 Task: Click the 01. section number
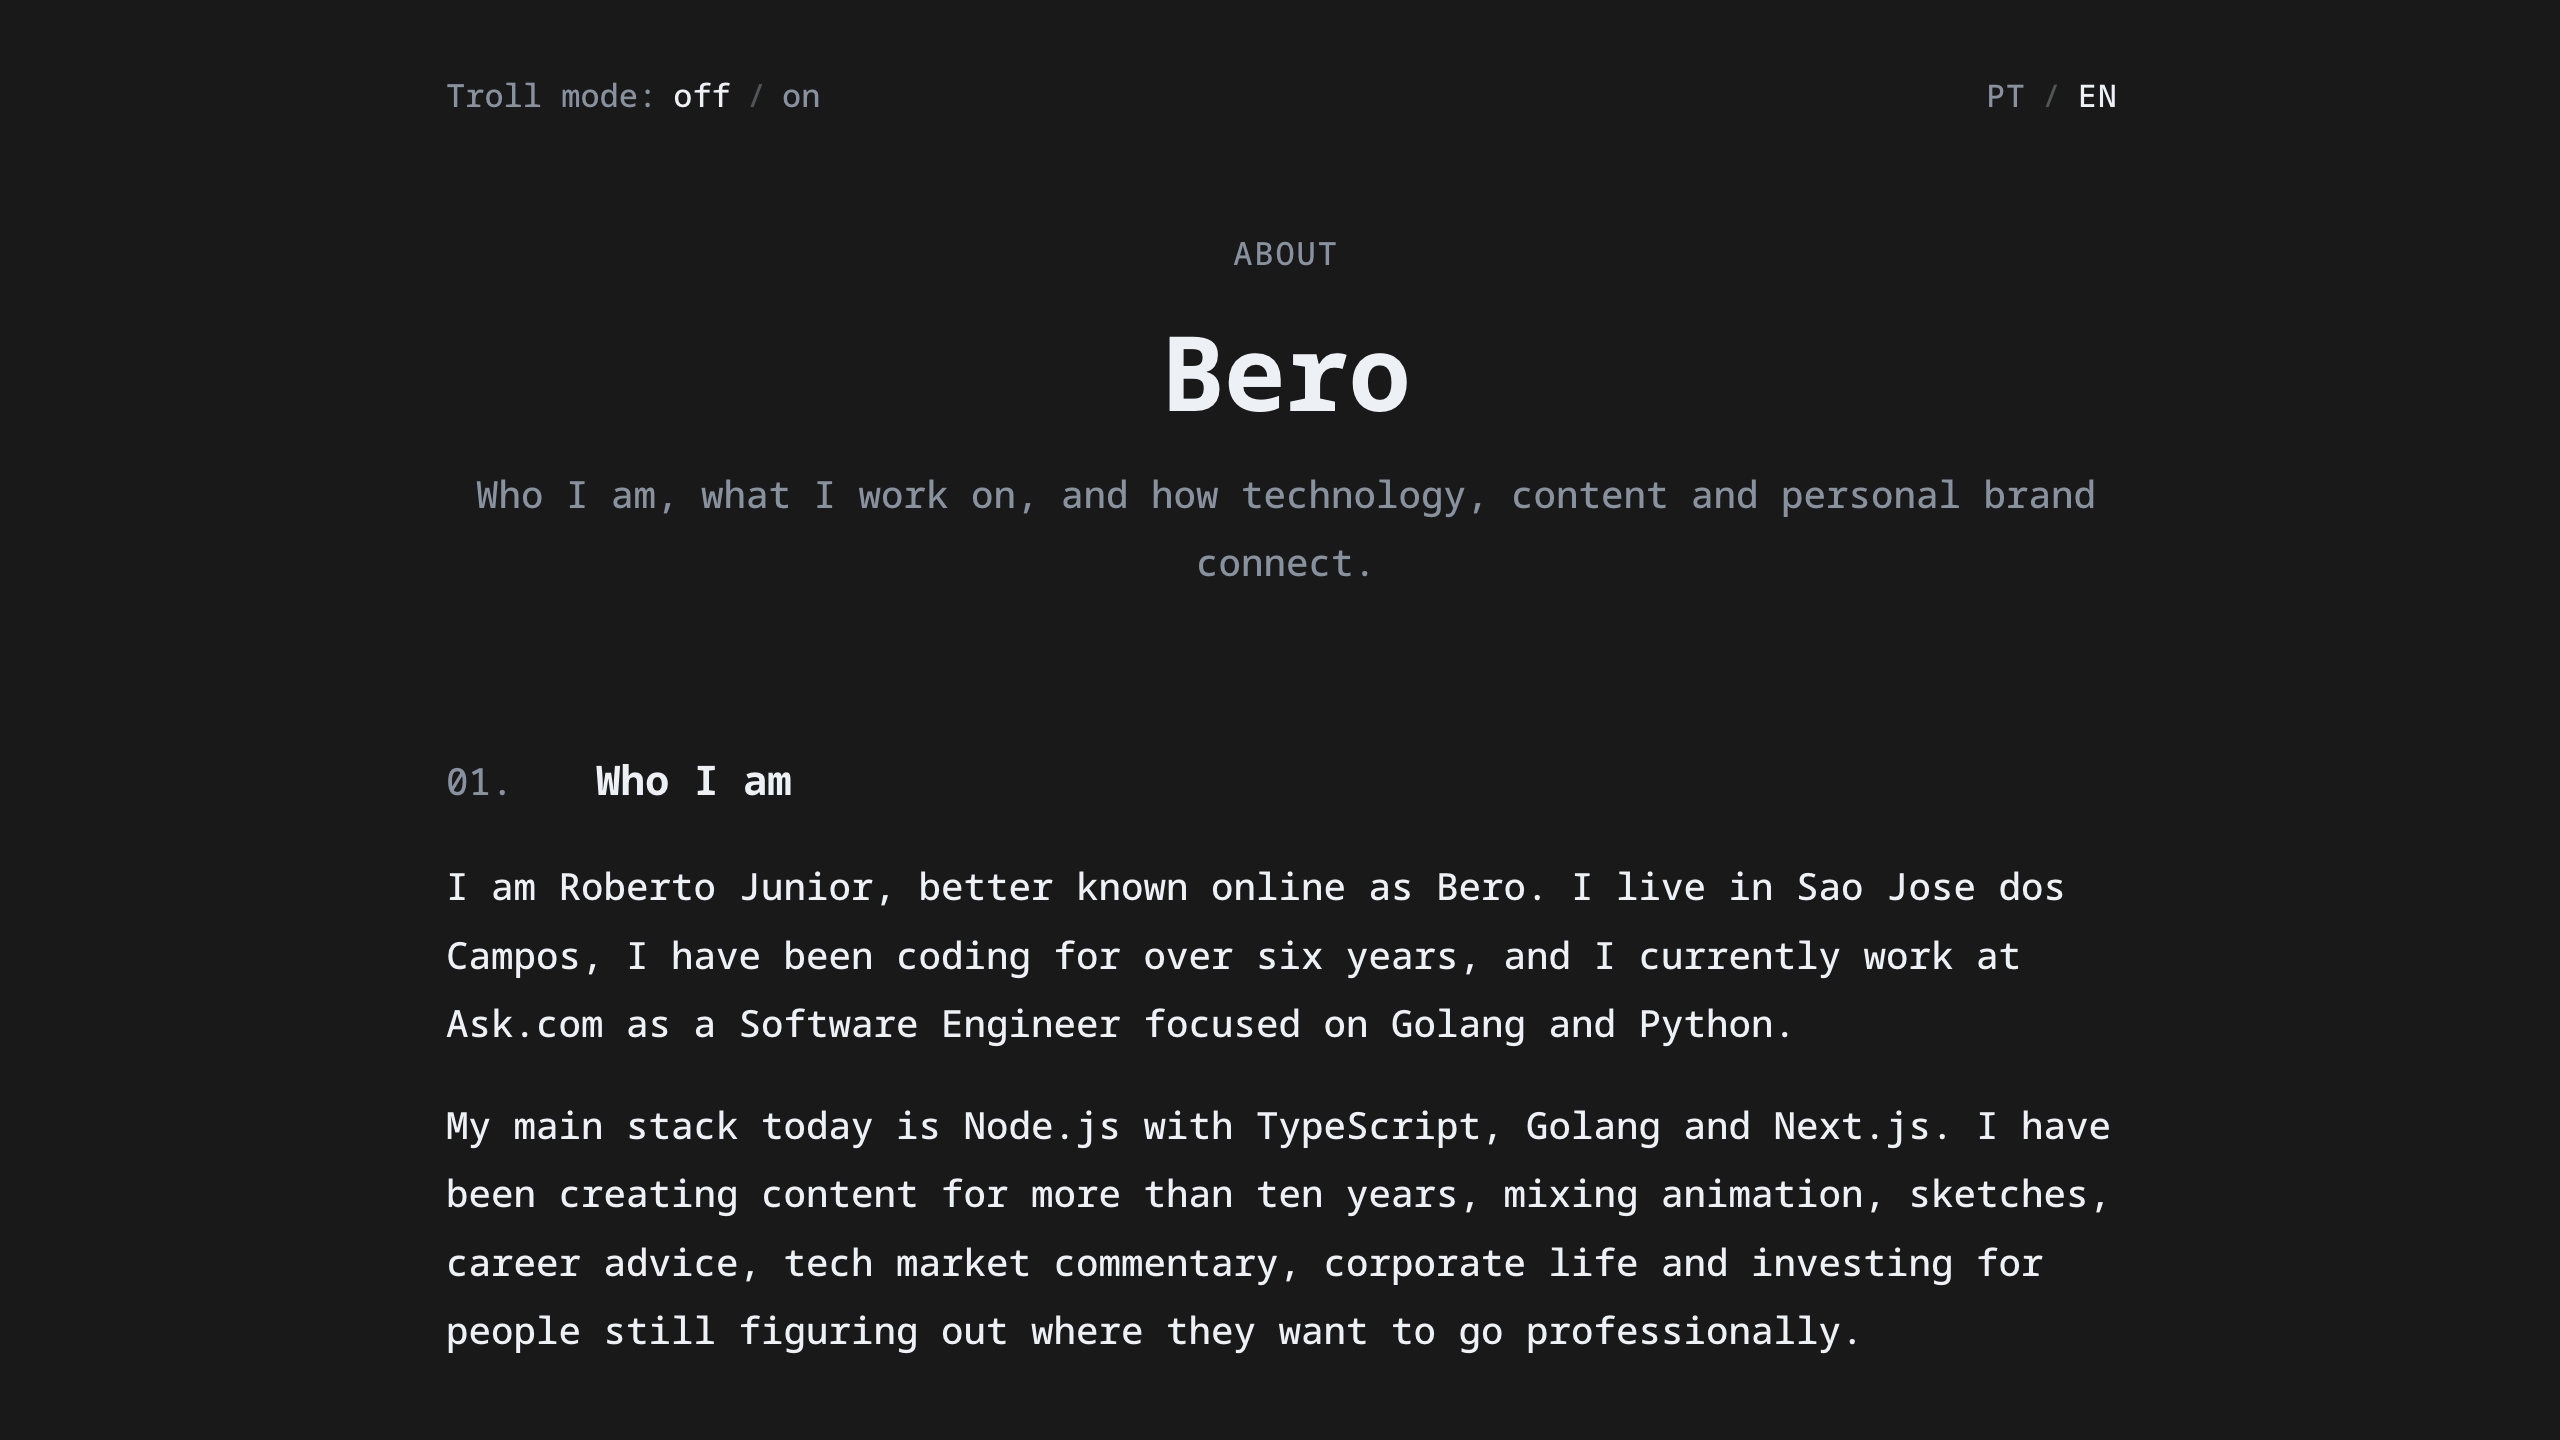click(478, 783)
